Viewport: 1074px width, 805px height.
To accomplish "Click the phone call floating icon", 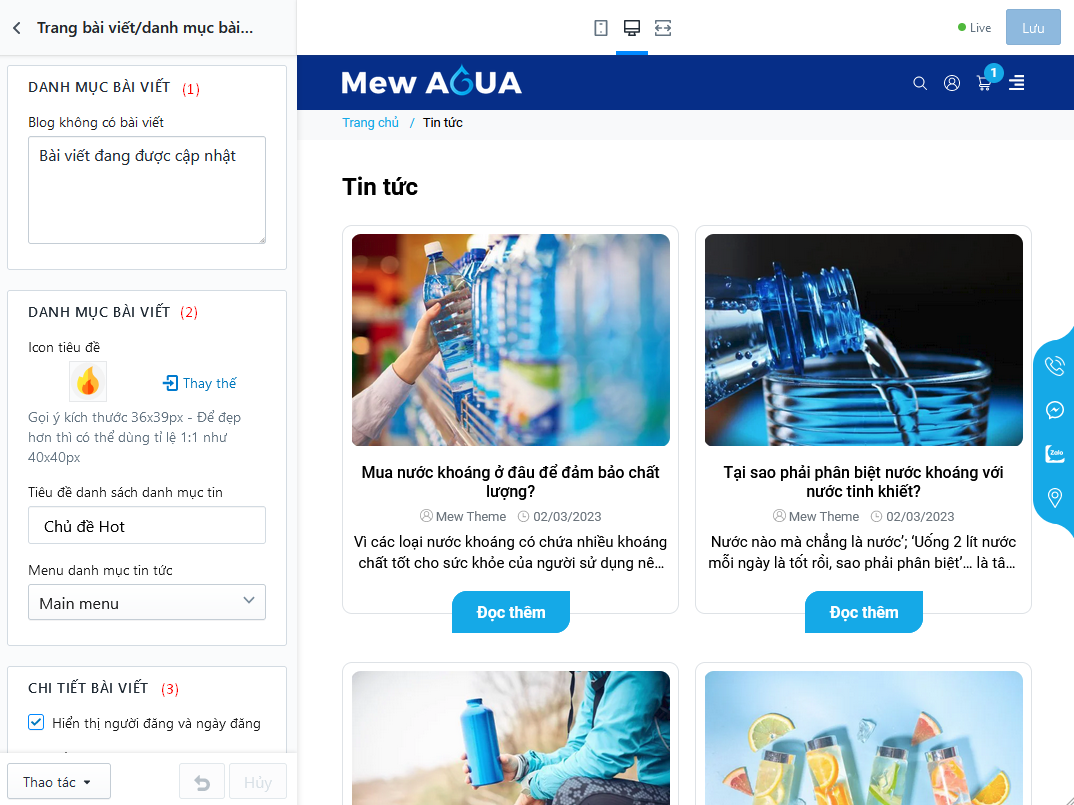I will point(1055,366).
